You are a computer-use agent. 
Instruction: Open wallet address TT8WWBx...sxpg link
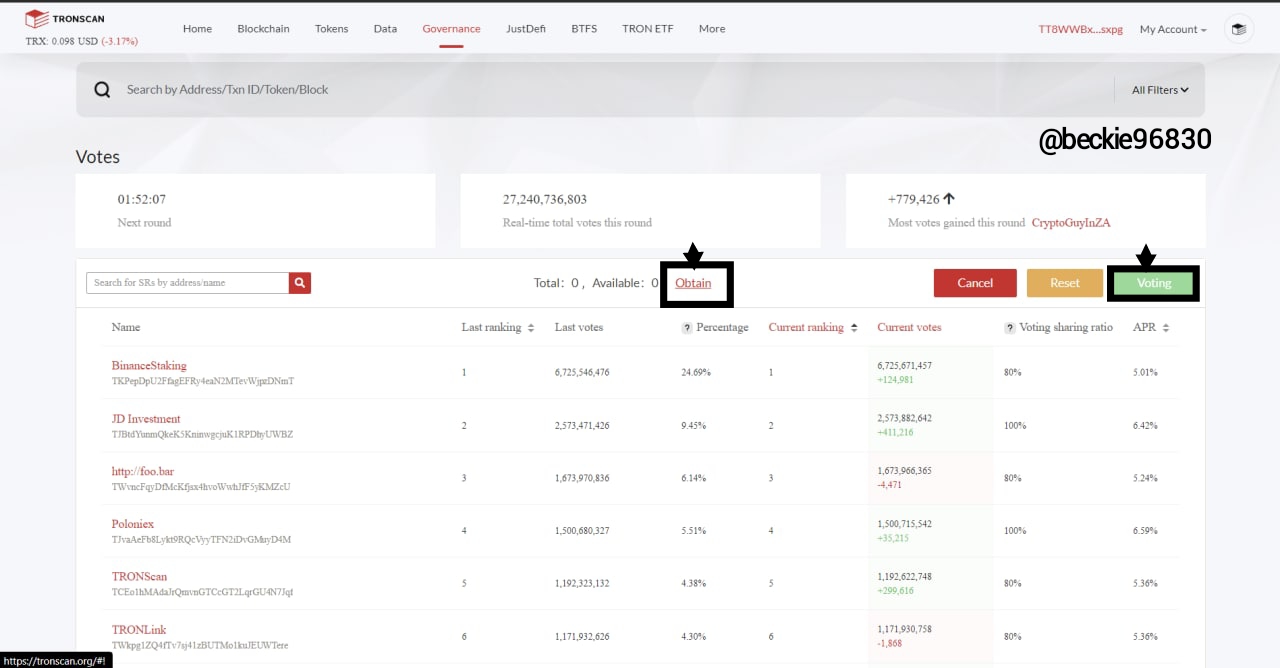pos(1081,29)
